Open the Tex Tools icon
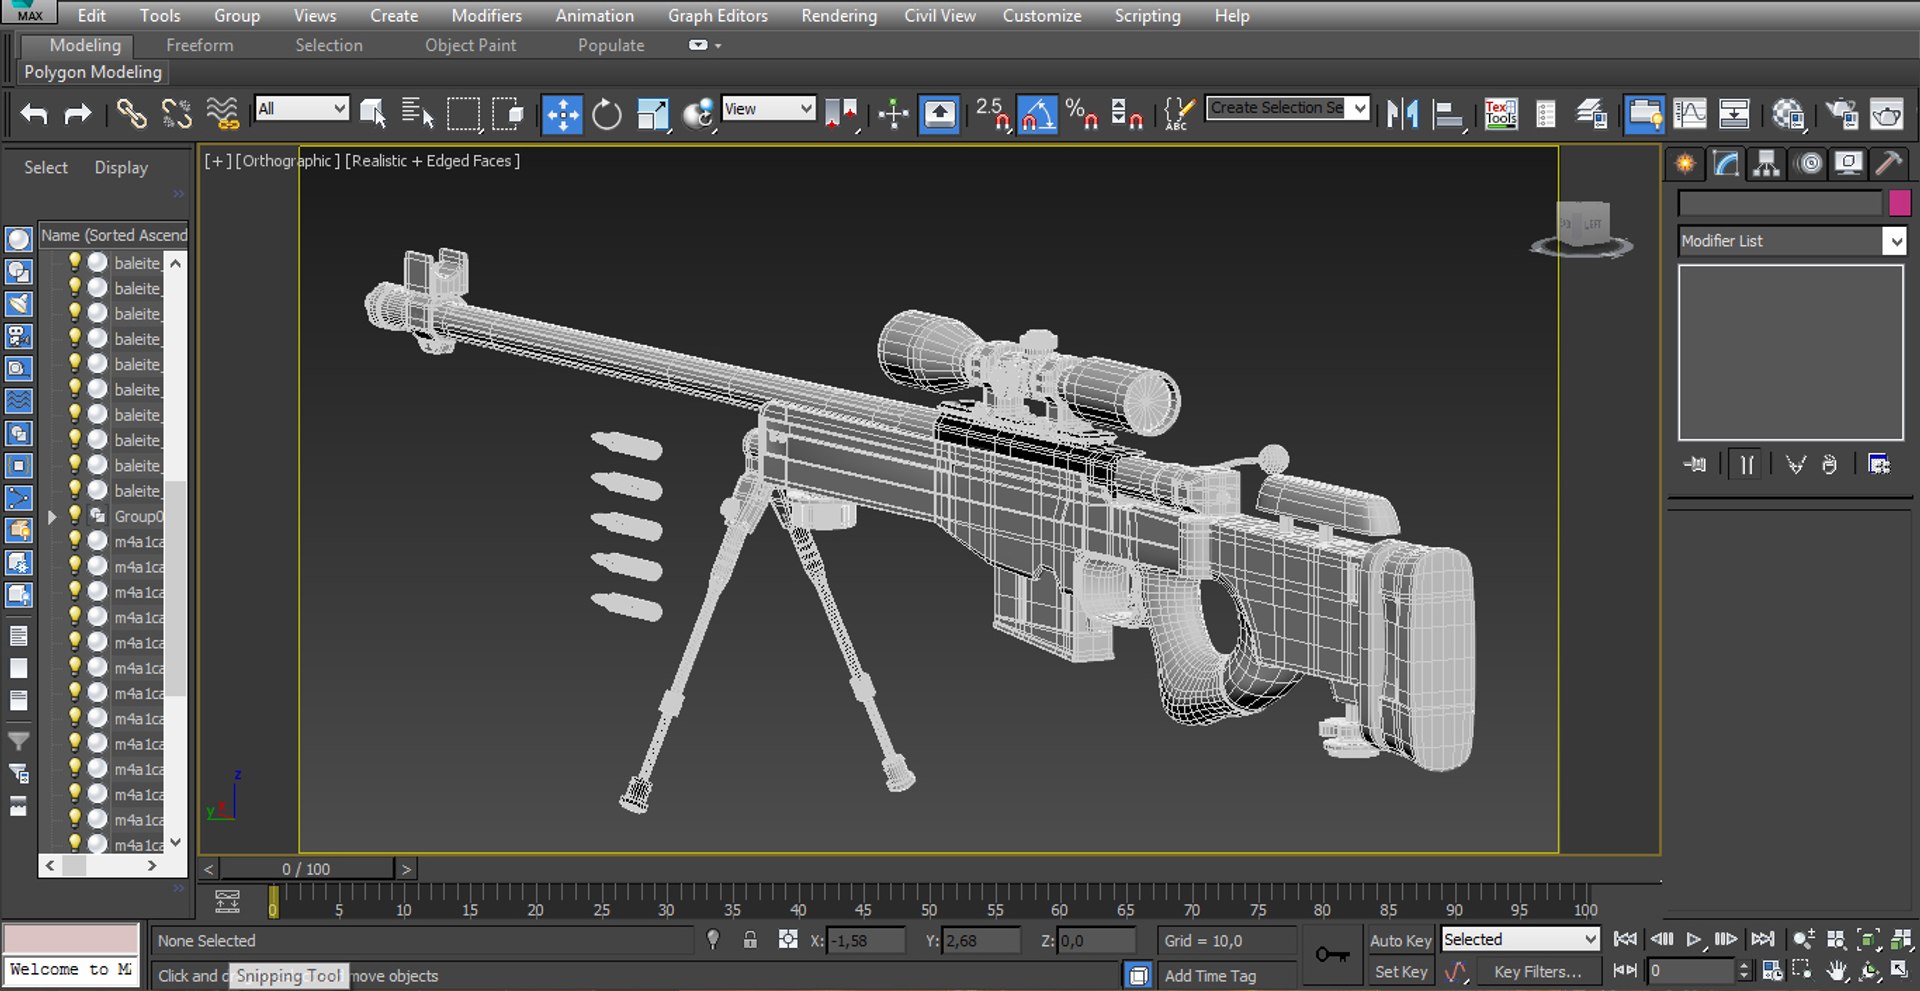 tap(1501, 114)
